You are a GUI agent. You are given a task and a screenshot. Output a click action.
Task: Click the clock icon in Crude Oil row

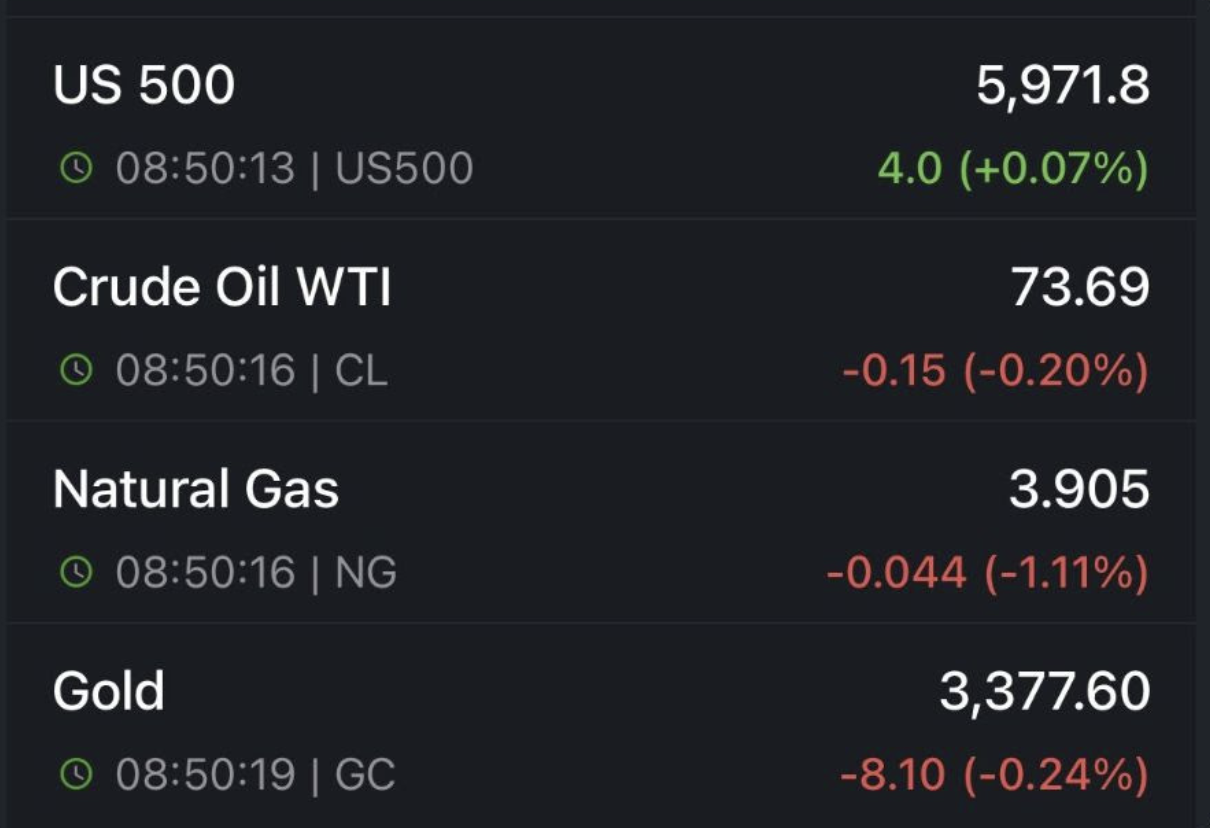tap(76, 371)
